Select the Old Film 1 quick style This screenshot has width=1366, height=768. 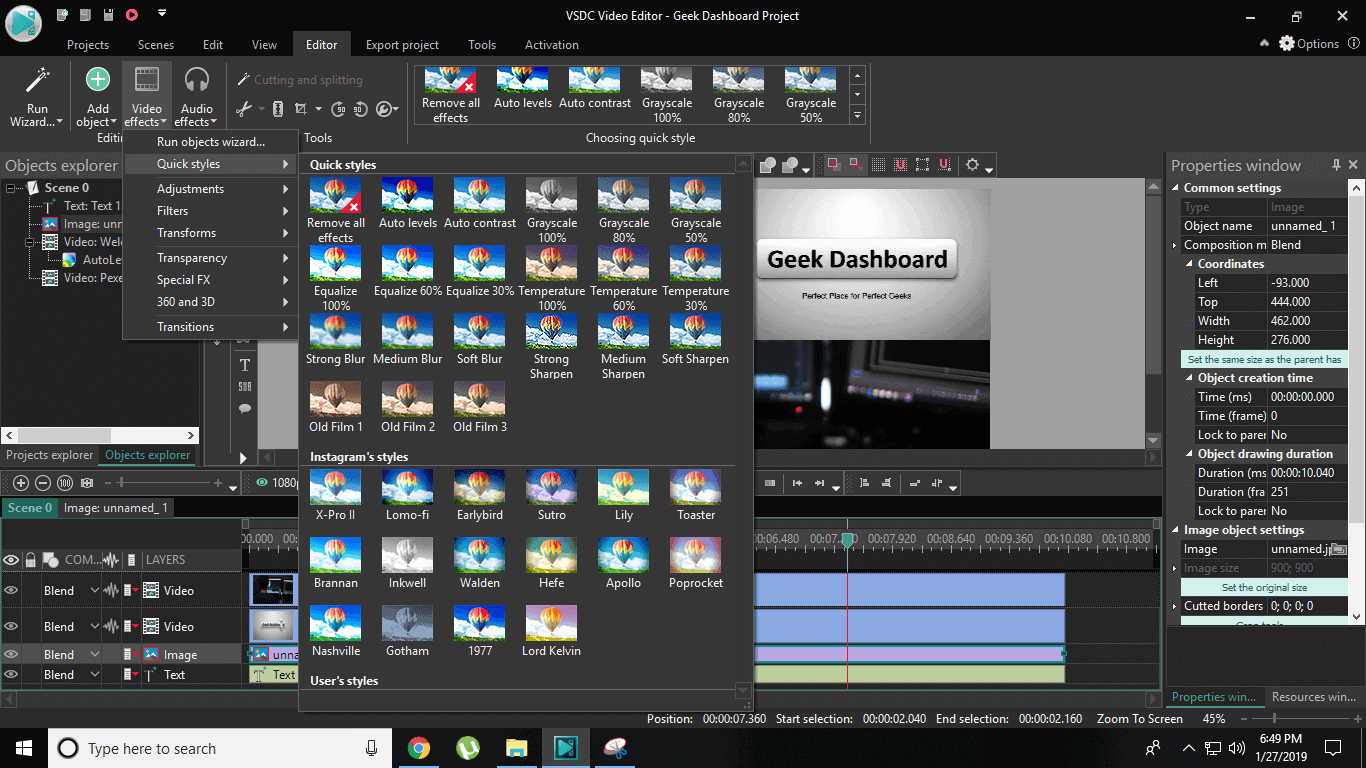point(336,408)
